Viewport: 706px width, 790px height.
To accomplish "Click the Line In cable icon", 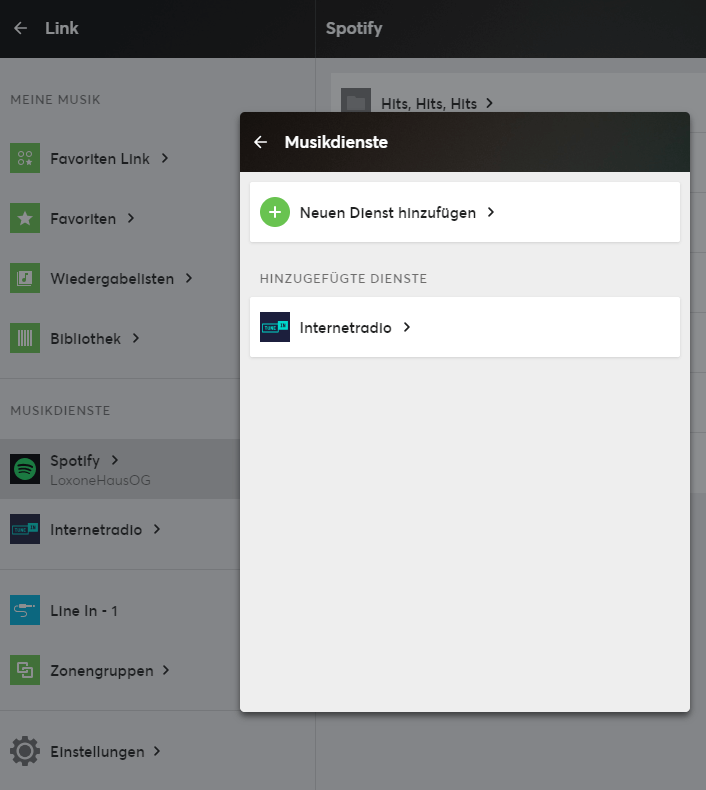I will [25, 610].
